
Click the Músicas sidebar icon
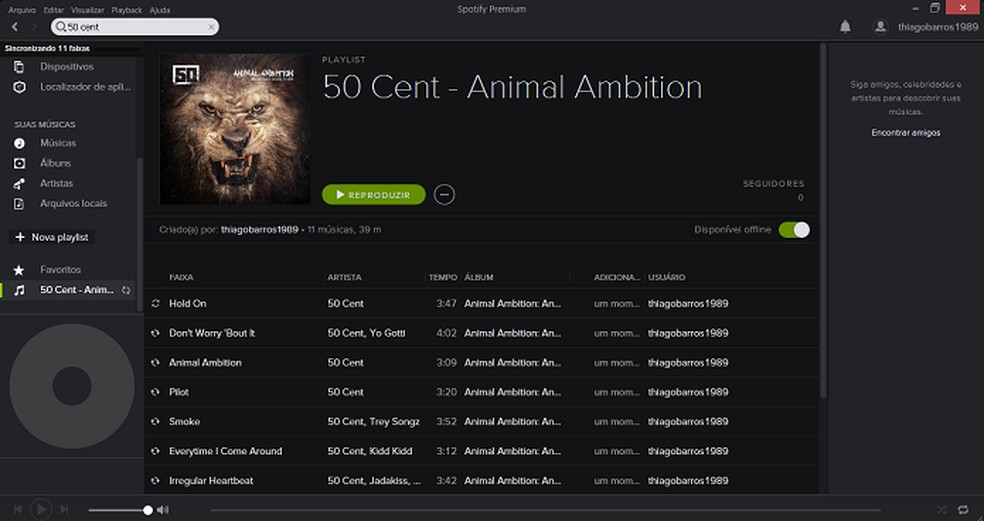pyautogui.click(x=19, y=143)
